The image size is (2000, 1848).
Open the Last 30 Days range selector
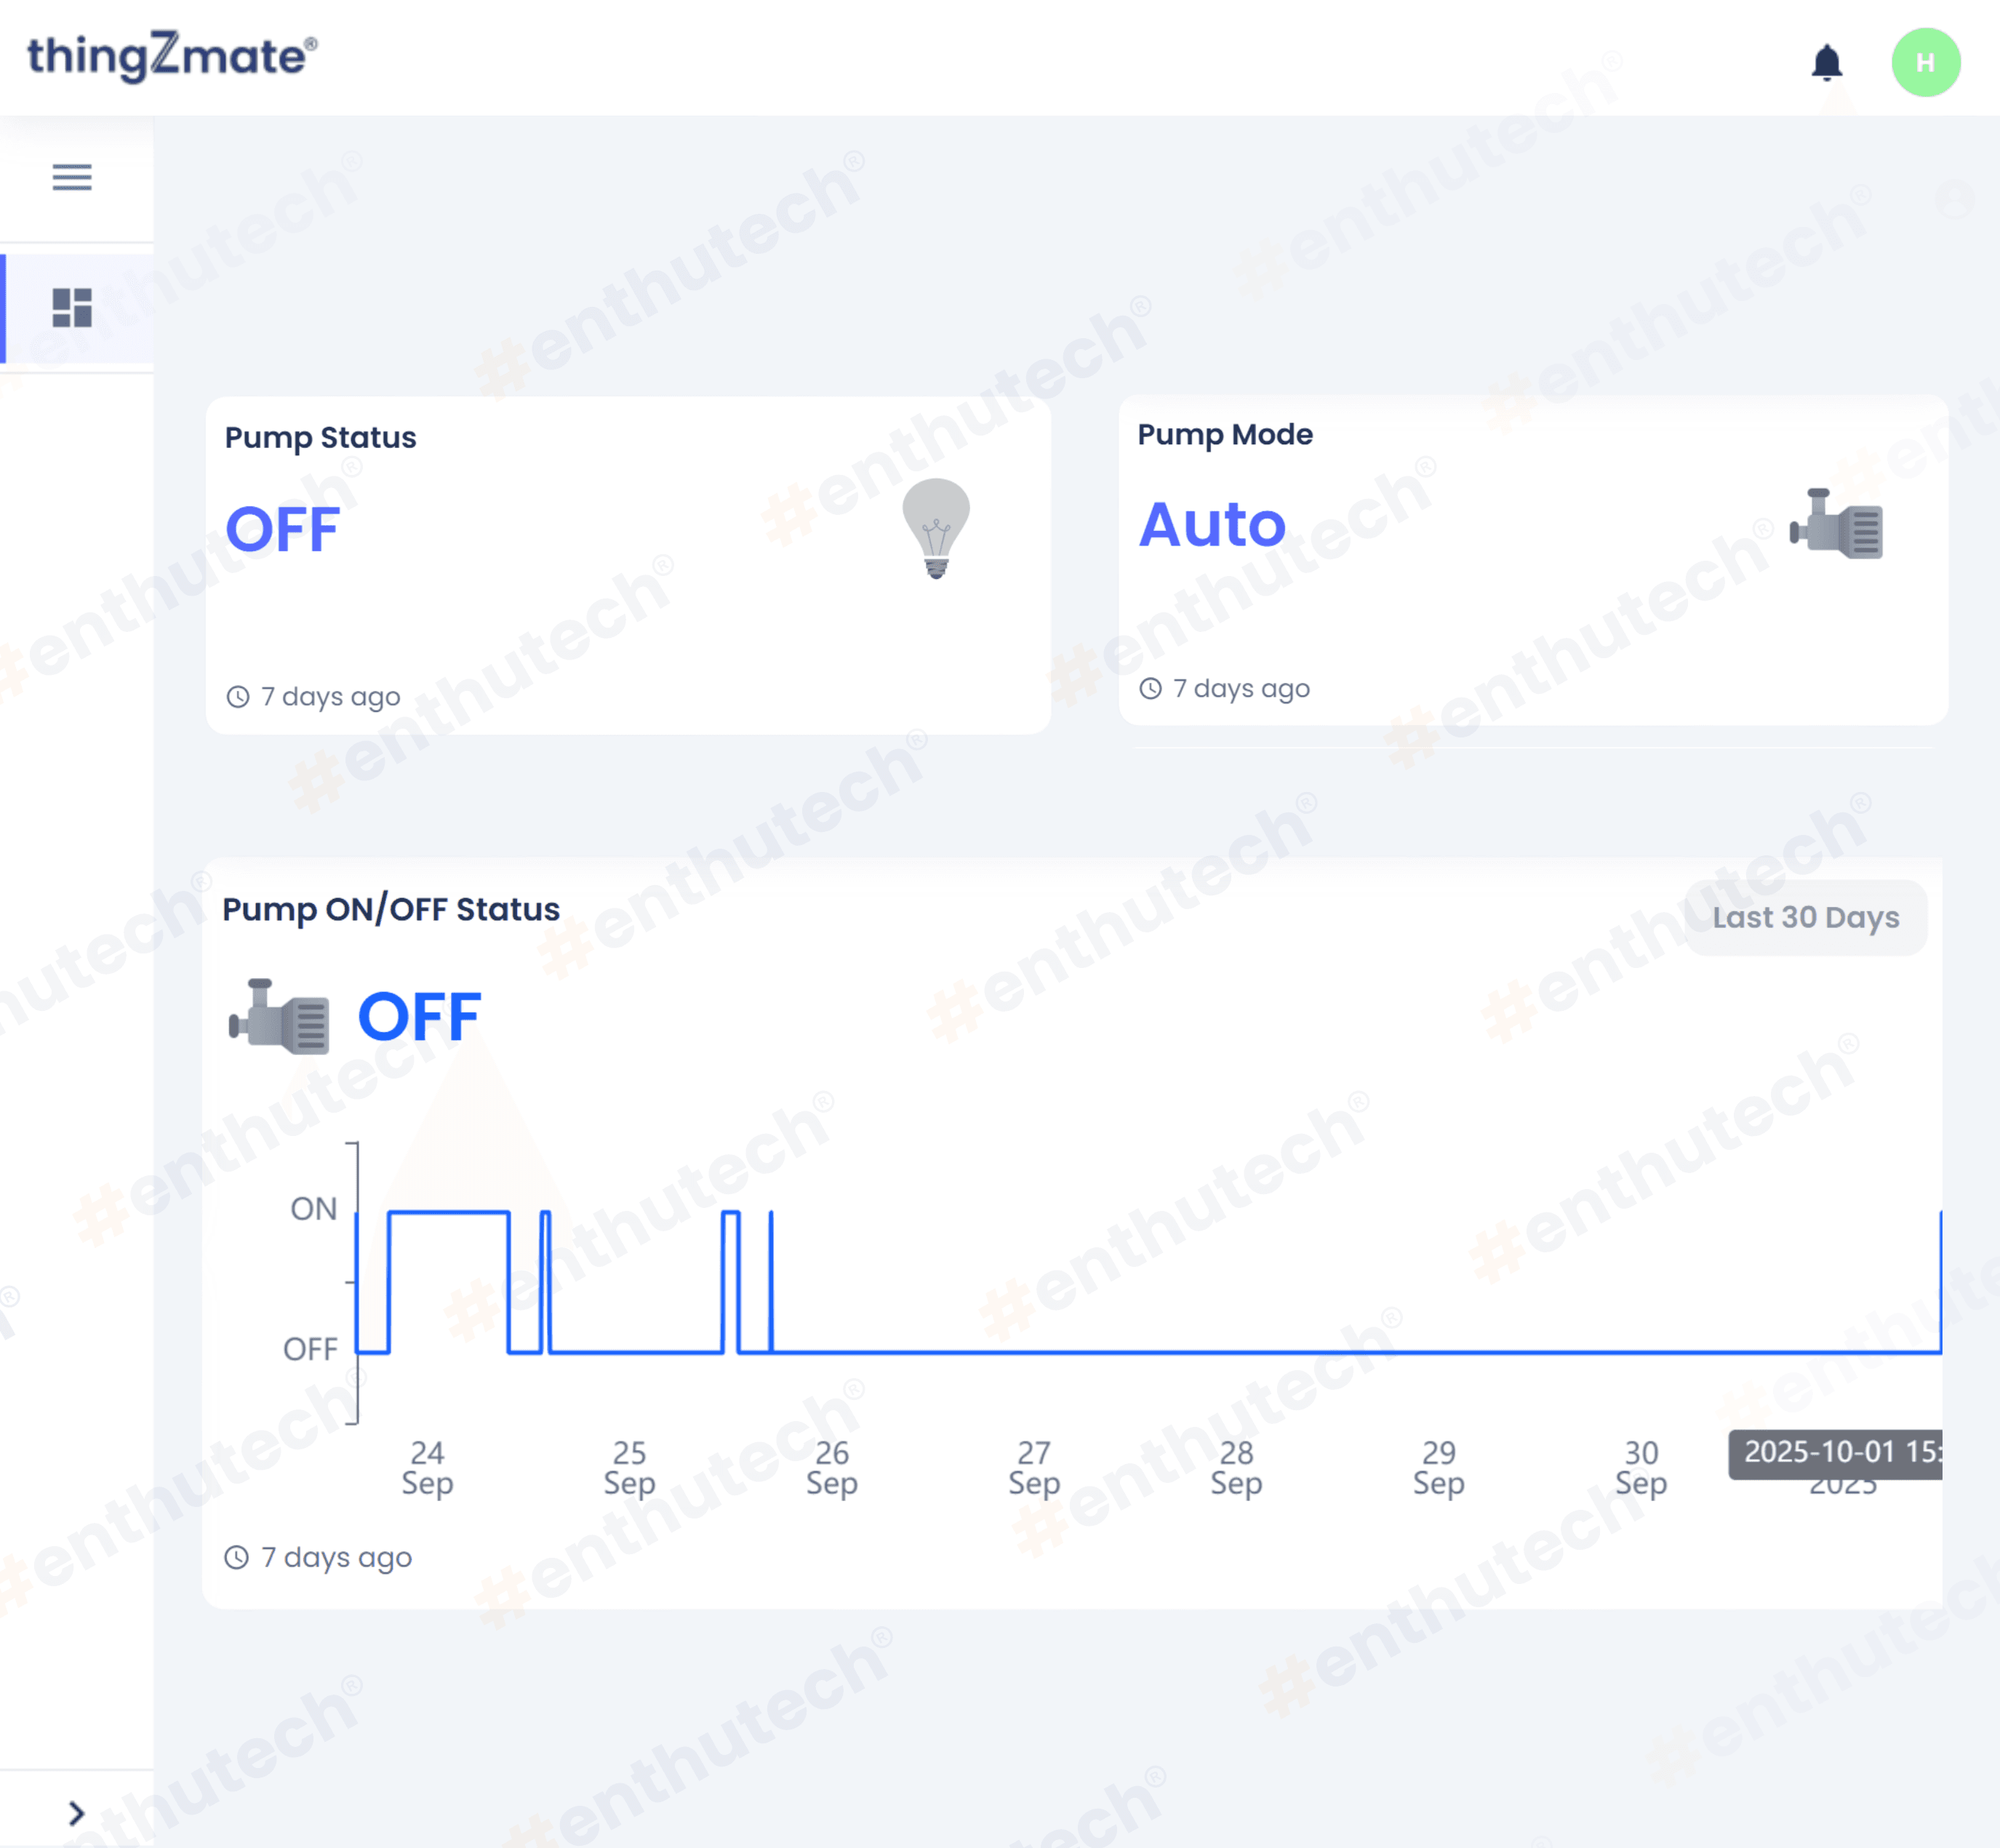coord(1805,917)
